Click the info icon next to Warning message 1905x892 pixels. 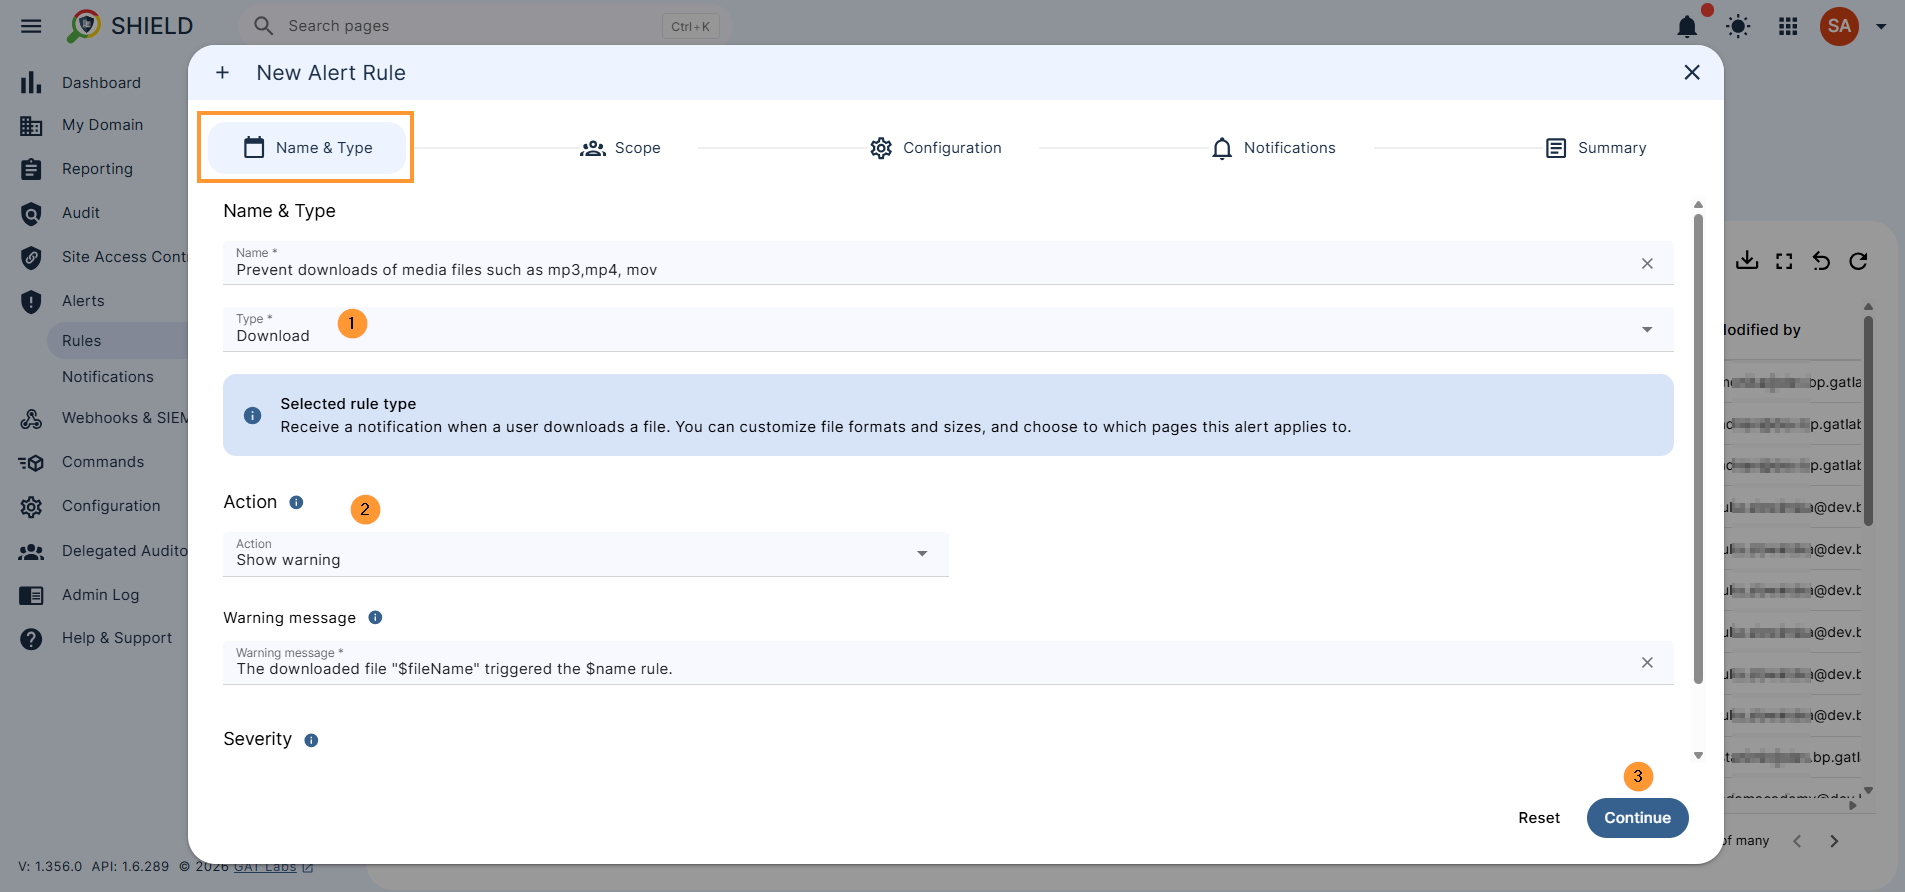[375, 618]
